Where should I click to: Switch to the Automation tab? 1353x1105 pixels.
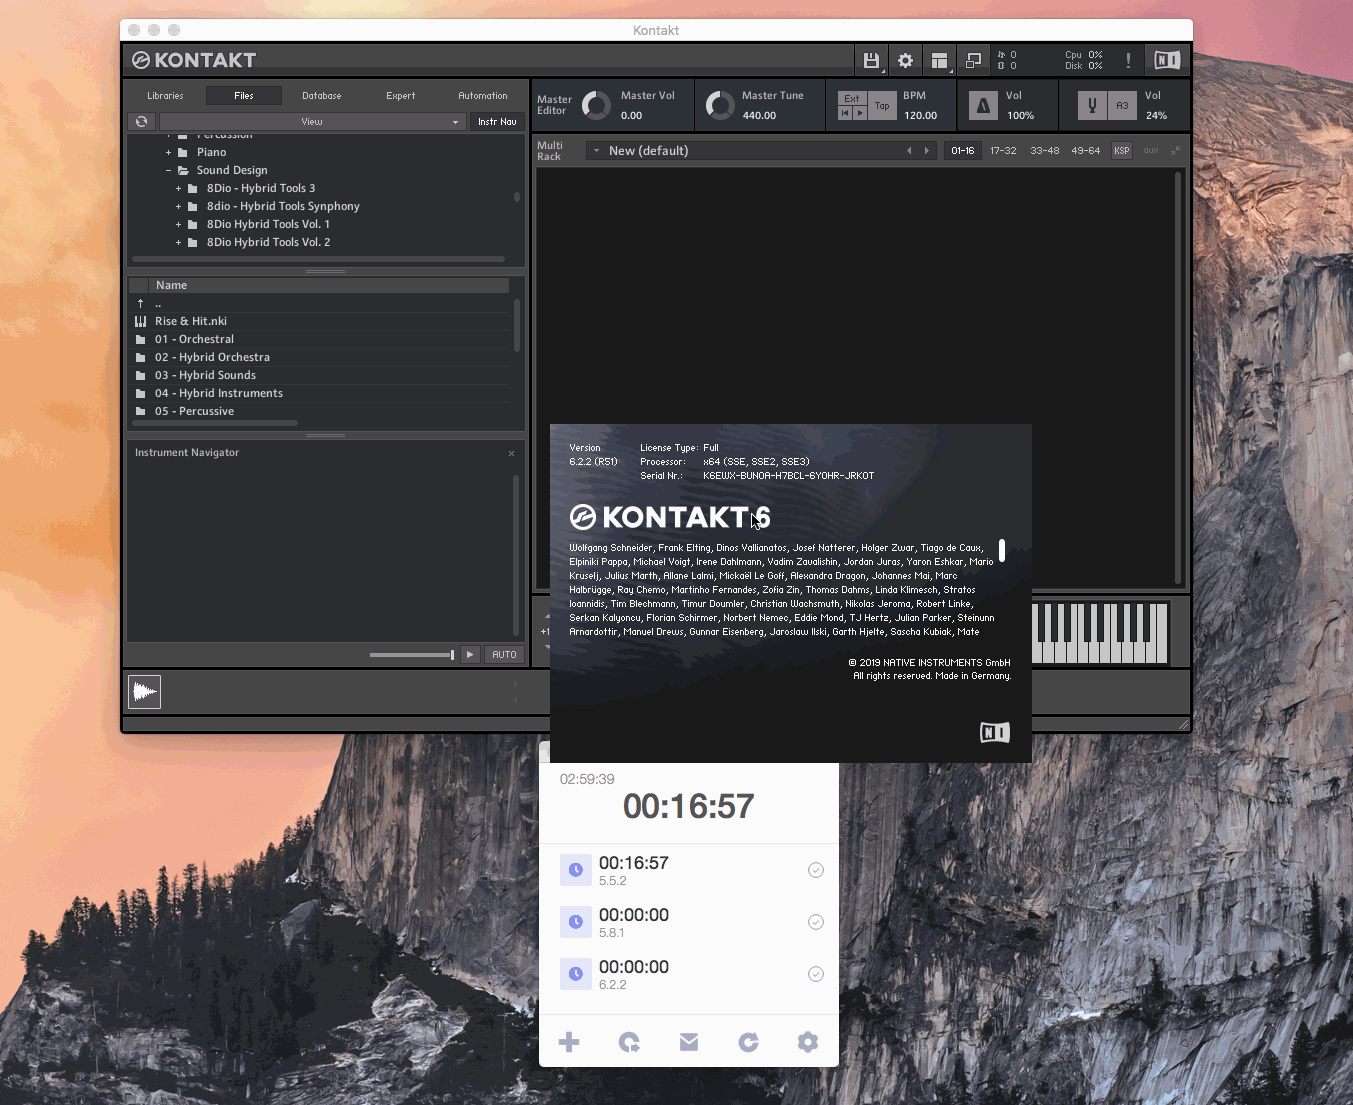[483, 96]
